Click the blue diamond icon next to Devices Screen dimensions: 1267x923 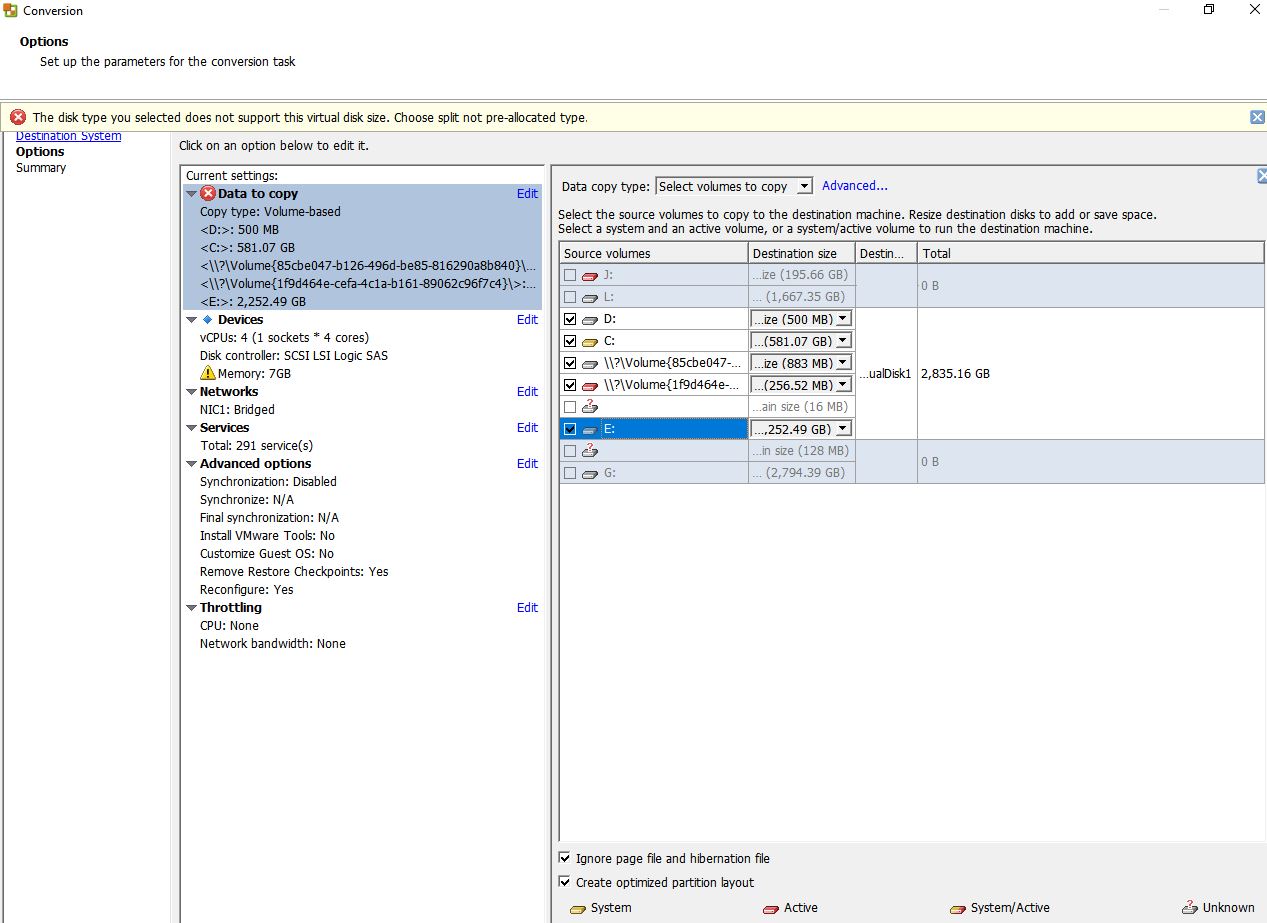(x=208, y=320)
